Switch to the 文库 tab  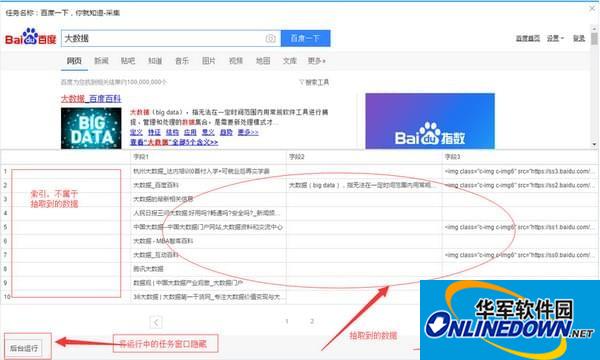pos(290,60)
